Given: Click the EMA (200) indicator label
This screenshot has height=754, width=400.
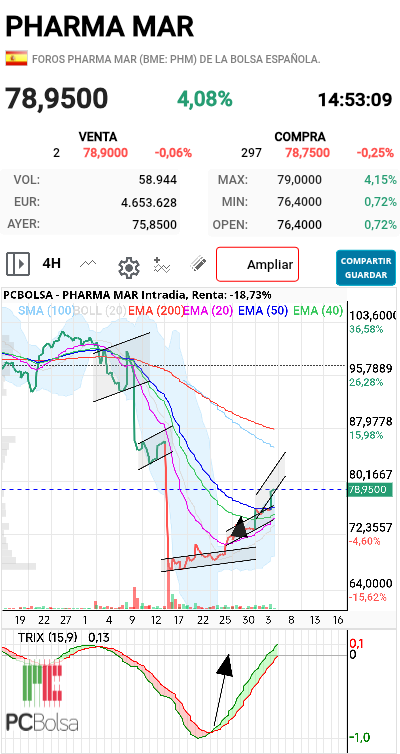Looking at the screenshot, I should [x=156, y=311].
